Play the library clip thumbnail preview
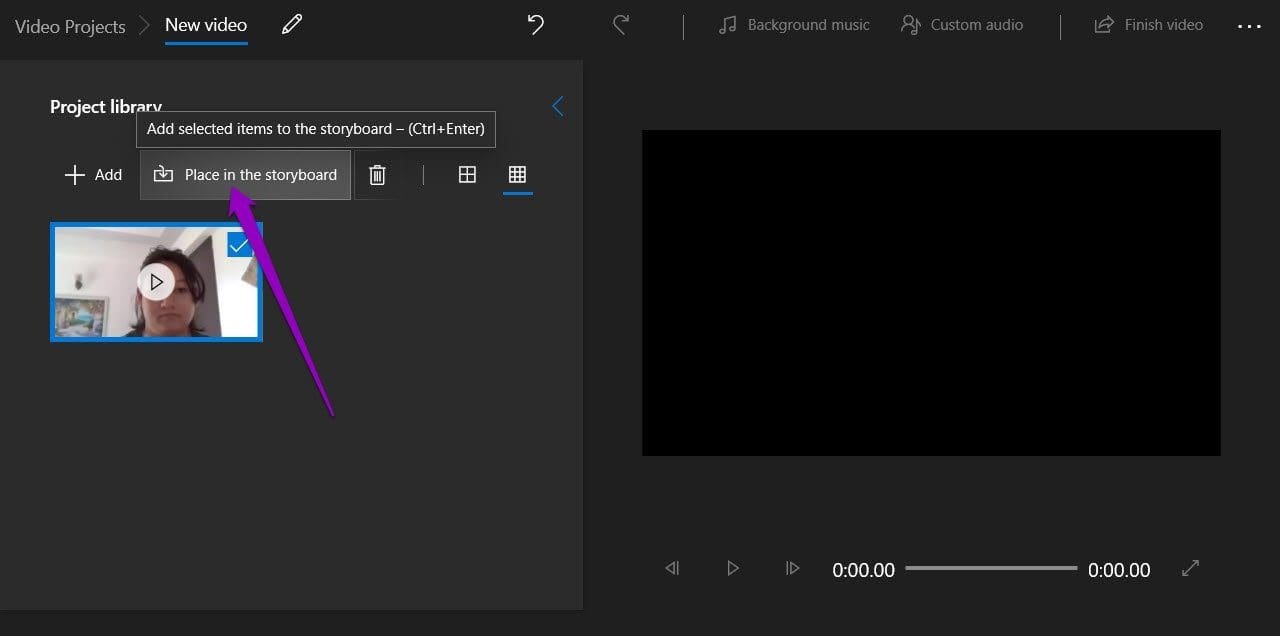 pos(156,282)
